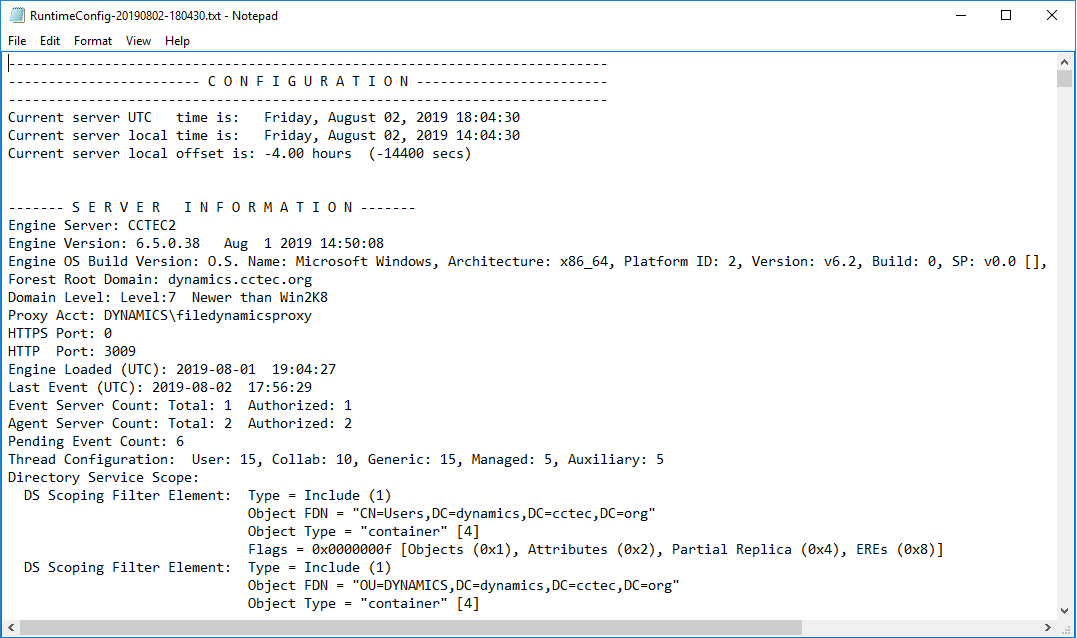
Task: Place cursor in the Engine Server: CCTEC2 line
Action: coord(91,225)
